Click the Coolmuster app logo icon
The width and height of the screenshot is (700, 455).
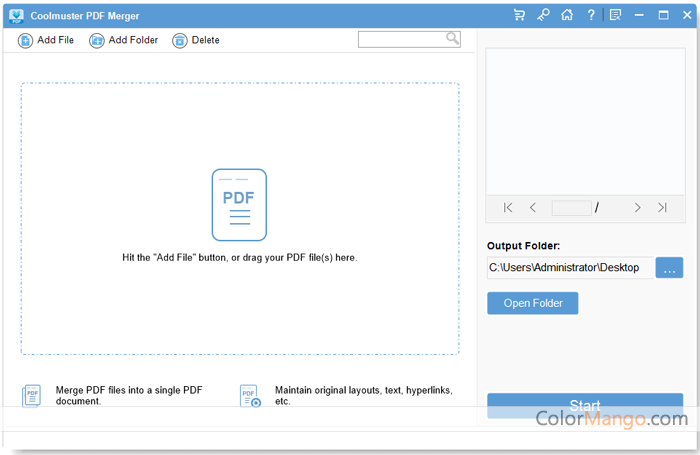[x=17, y=16]
